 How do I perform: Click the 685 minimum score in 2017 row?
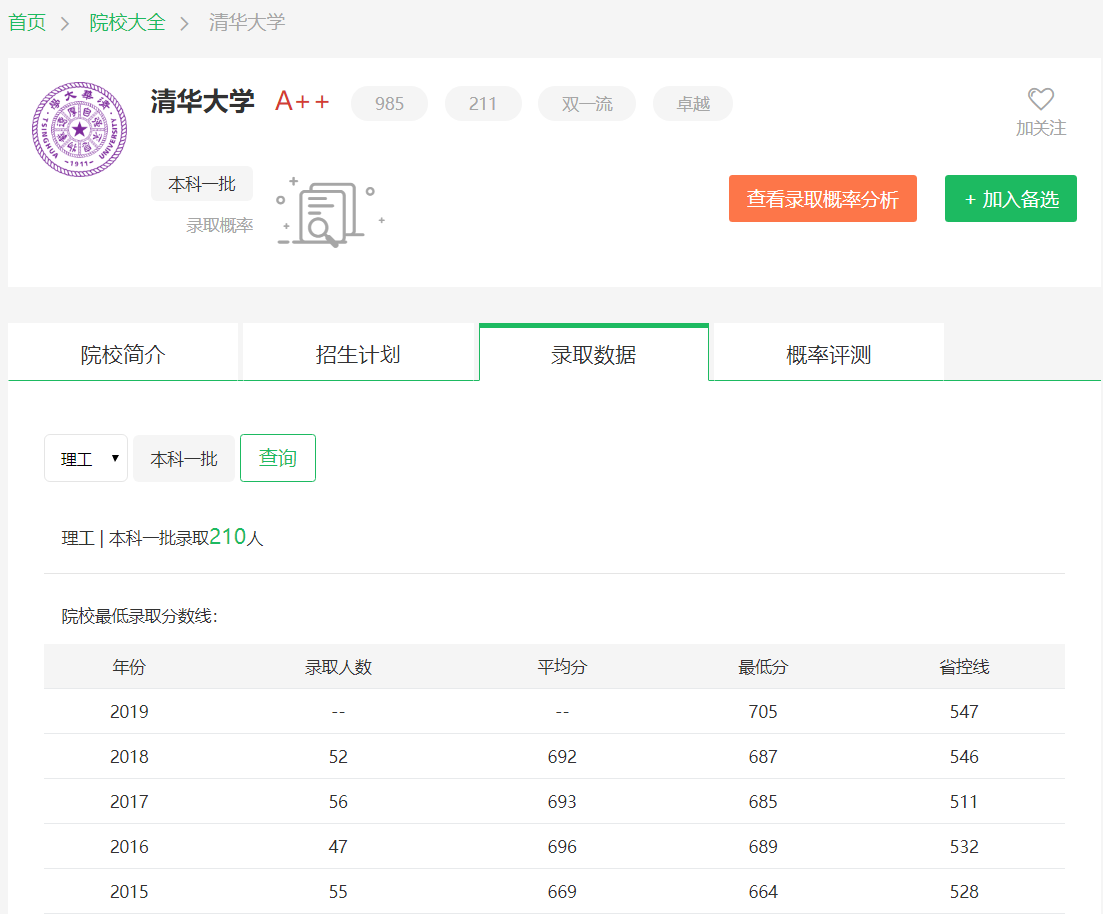763,801
